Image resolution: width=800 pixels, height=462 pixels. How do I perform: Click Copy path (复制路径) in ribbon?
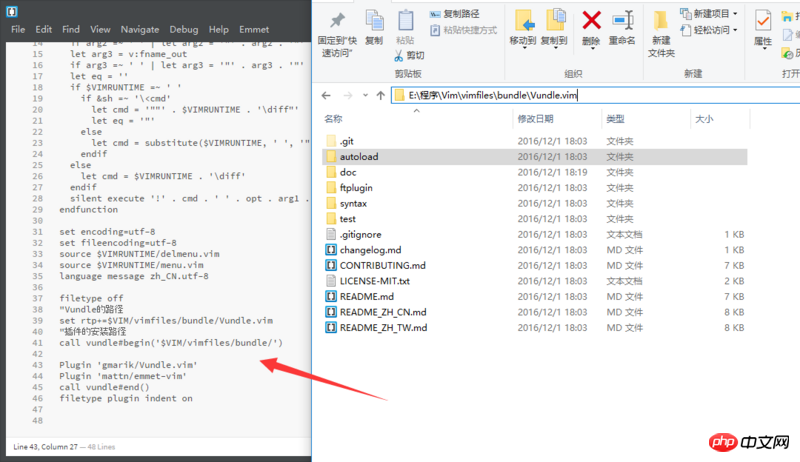[455, 14]
